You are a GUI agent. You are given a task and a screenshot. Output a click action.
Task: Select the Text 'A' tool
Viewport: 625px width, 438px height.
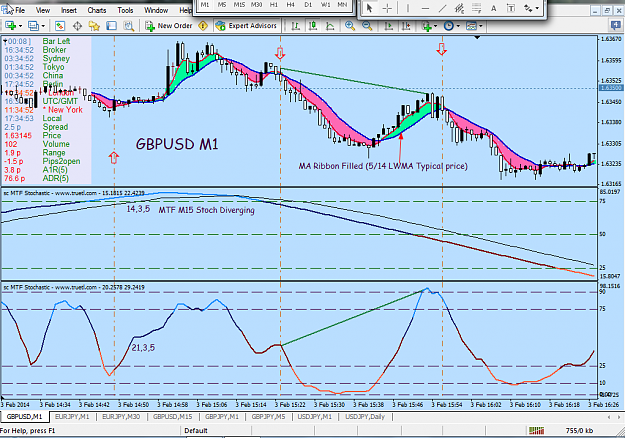click(493, 8)
